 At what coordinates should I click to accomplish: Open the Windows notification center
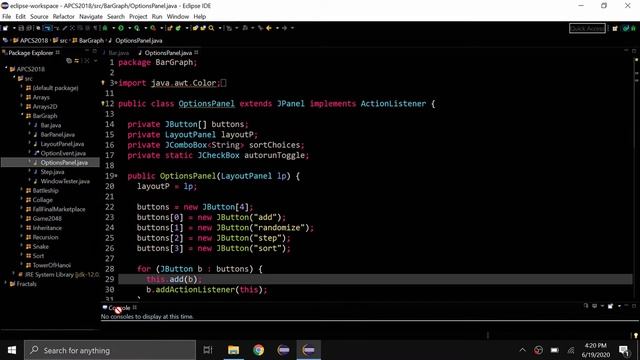pyautogui.click(x=624, y=350)
